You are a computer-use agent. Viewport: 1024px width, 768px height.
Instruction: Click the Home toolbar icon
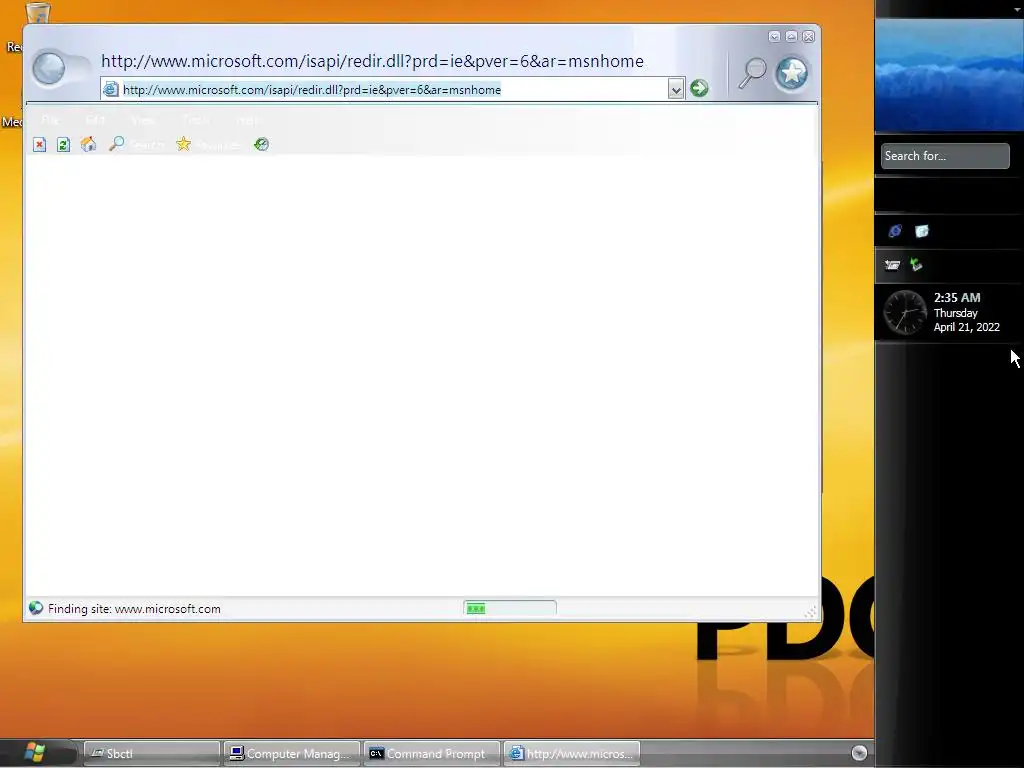coord(88,144)
